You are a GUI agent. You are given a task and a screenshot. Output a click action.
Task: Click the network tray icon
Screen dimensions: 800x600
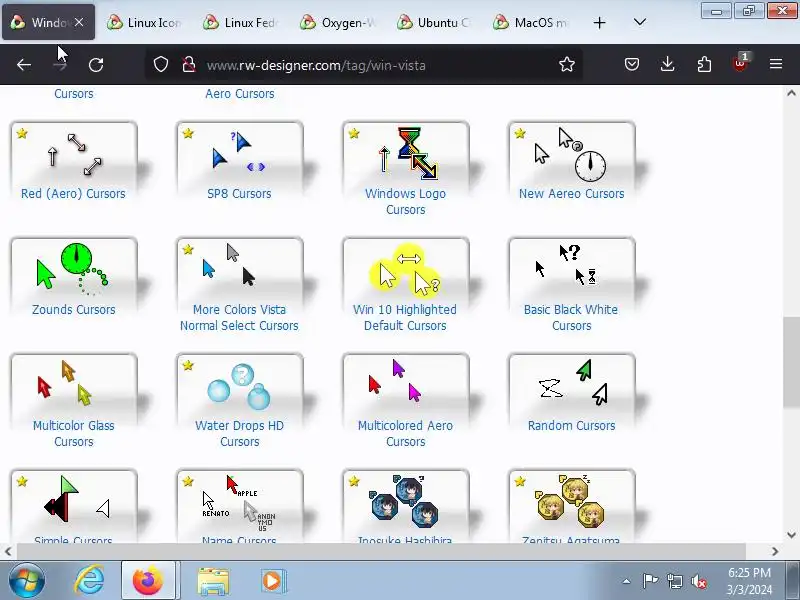[x=674, y=581]
